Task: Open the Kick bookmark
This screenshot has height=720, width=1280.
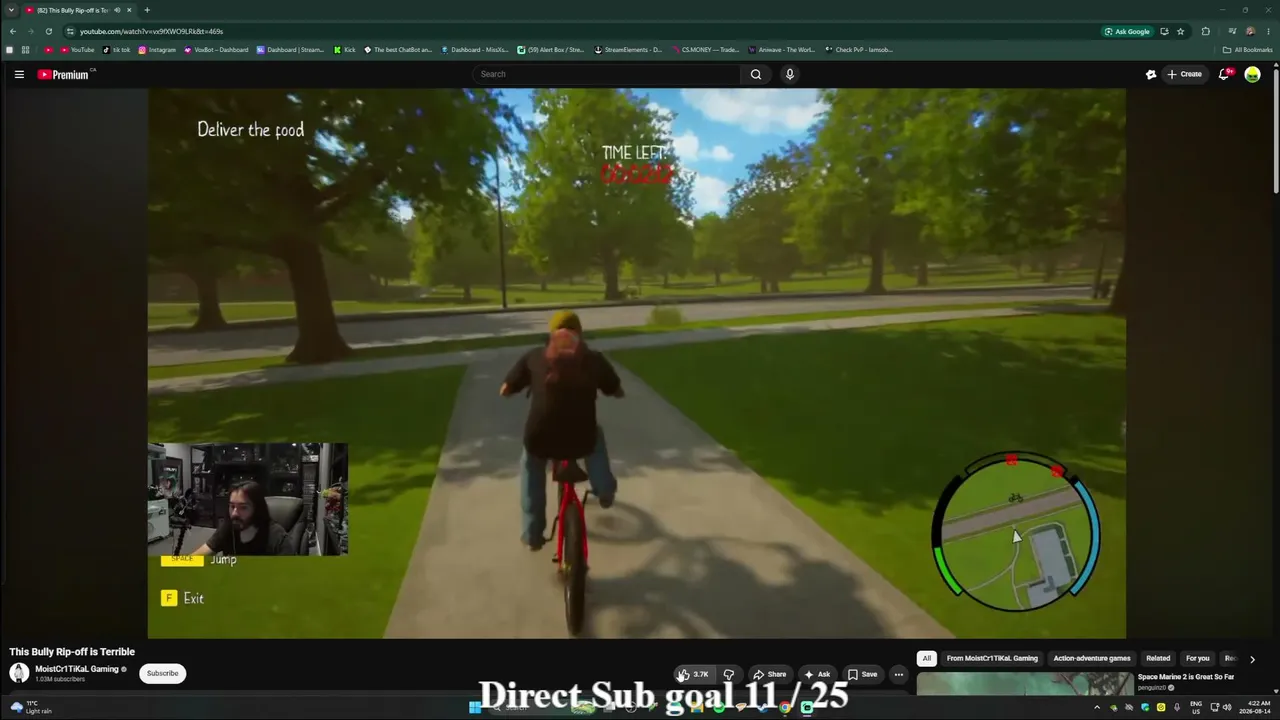Action: [x=345, y=50]
